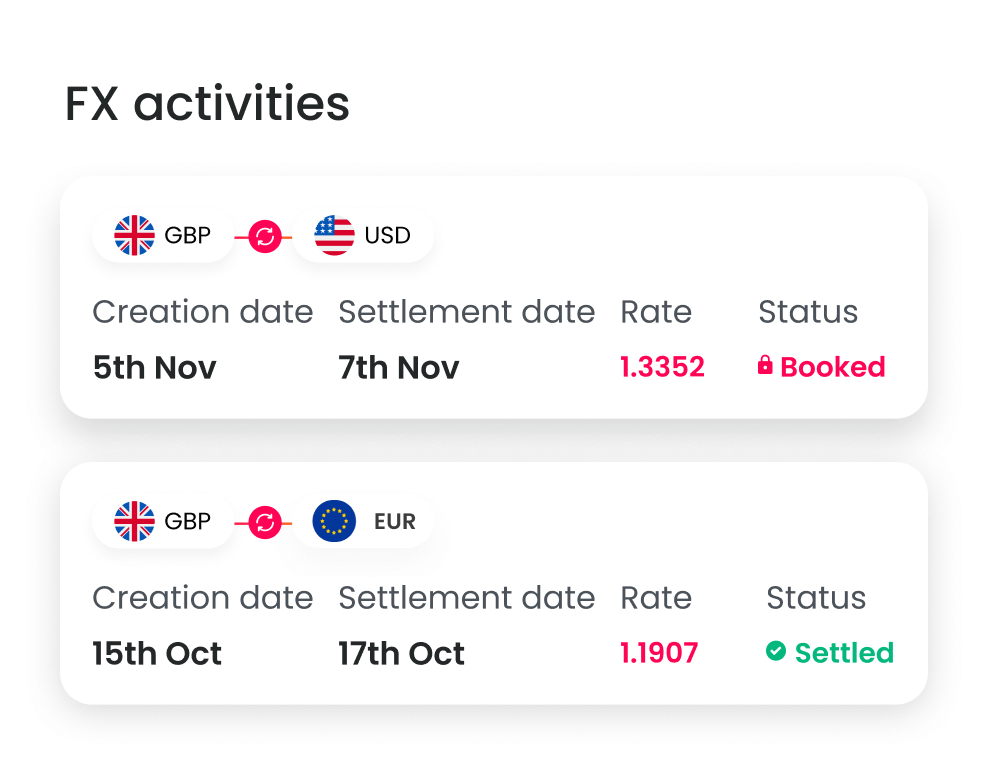Select the GBP chip in the GBP/EUR card

tap(163, 522)
